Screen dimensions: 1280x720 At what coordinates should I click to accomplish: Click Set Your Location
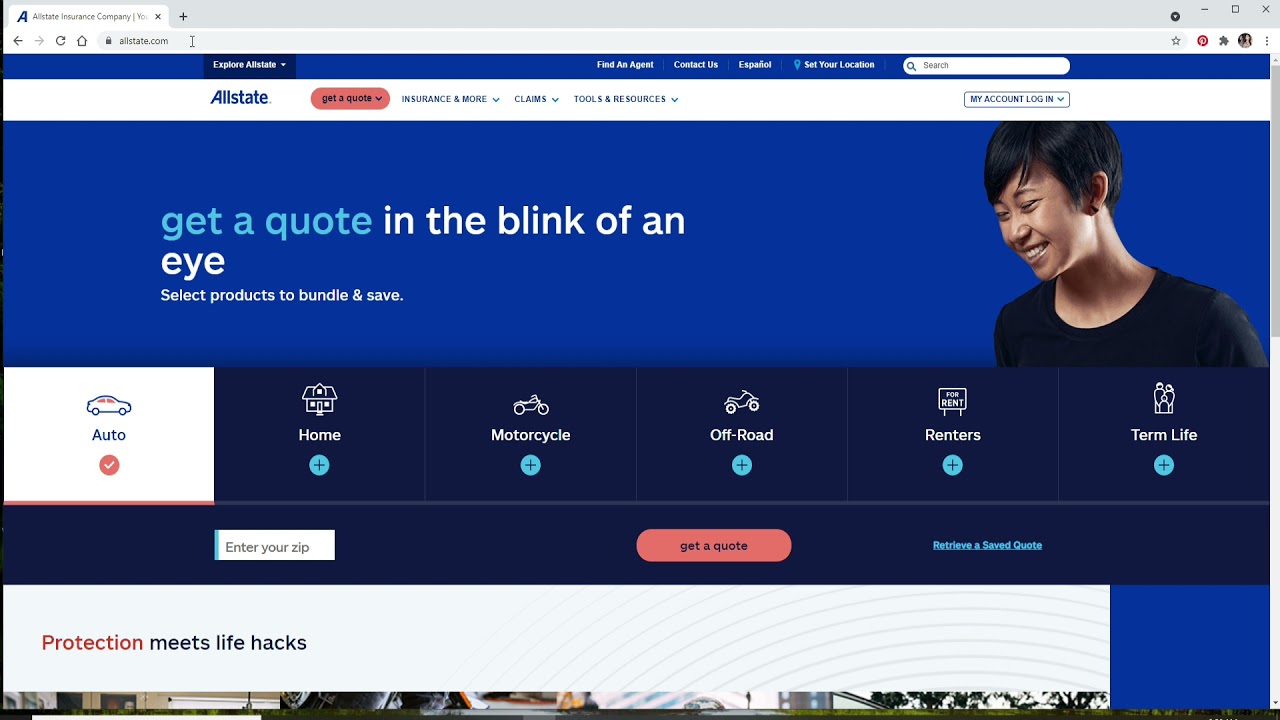839,65
